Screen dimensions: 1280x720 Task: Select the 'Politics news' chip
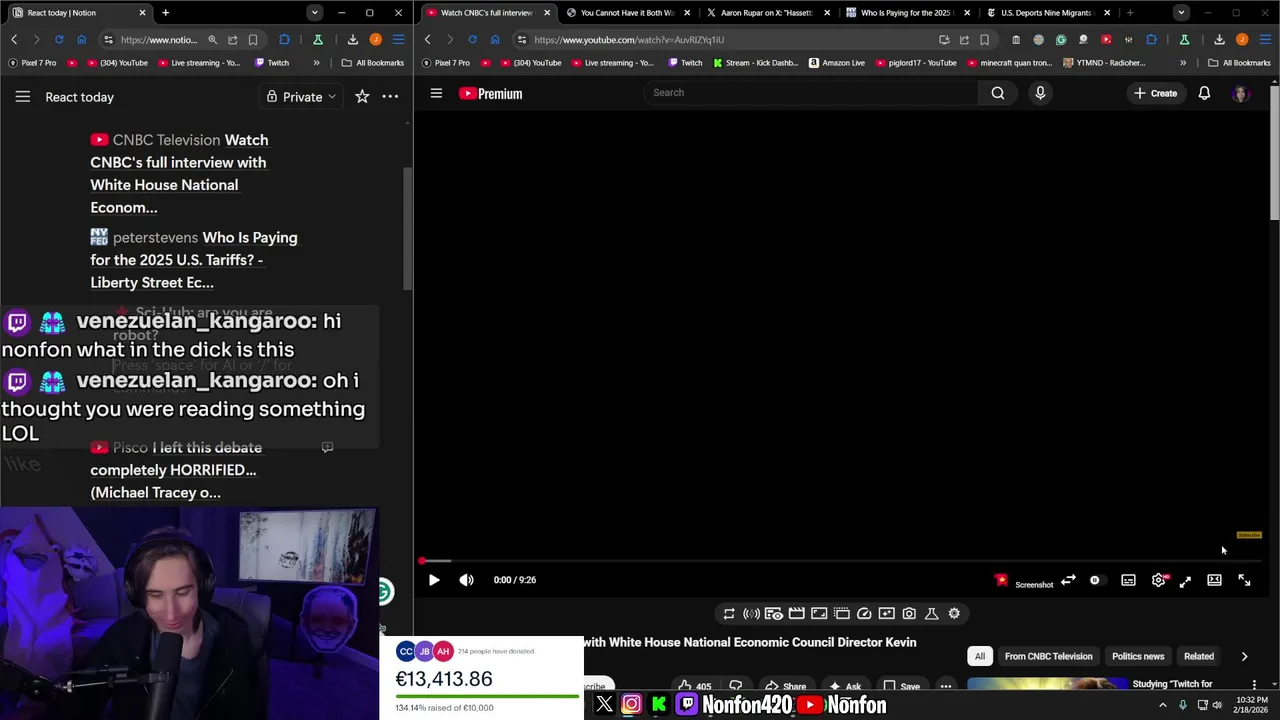pyautogui.click(x=1138, y=656)
